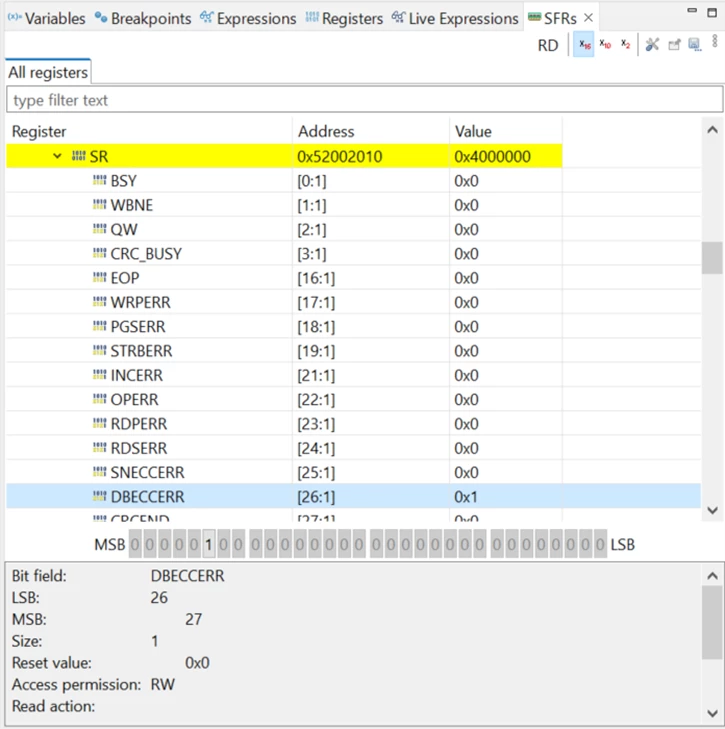This screenshot has height=729, width=725.
Task: Close the SFRs tab
Action: [588, 18]
